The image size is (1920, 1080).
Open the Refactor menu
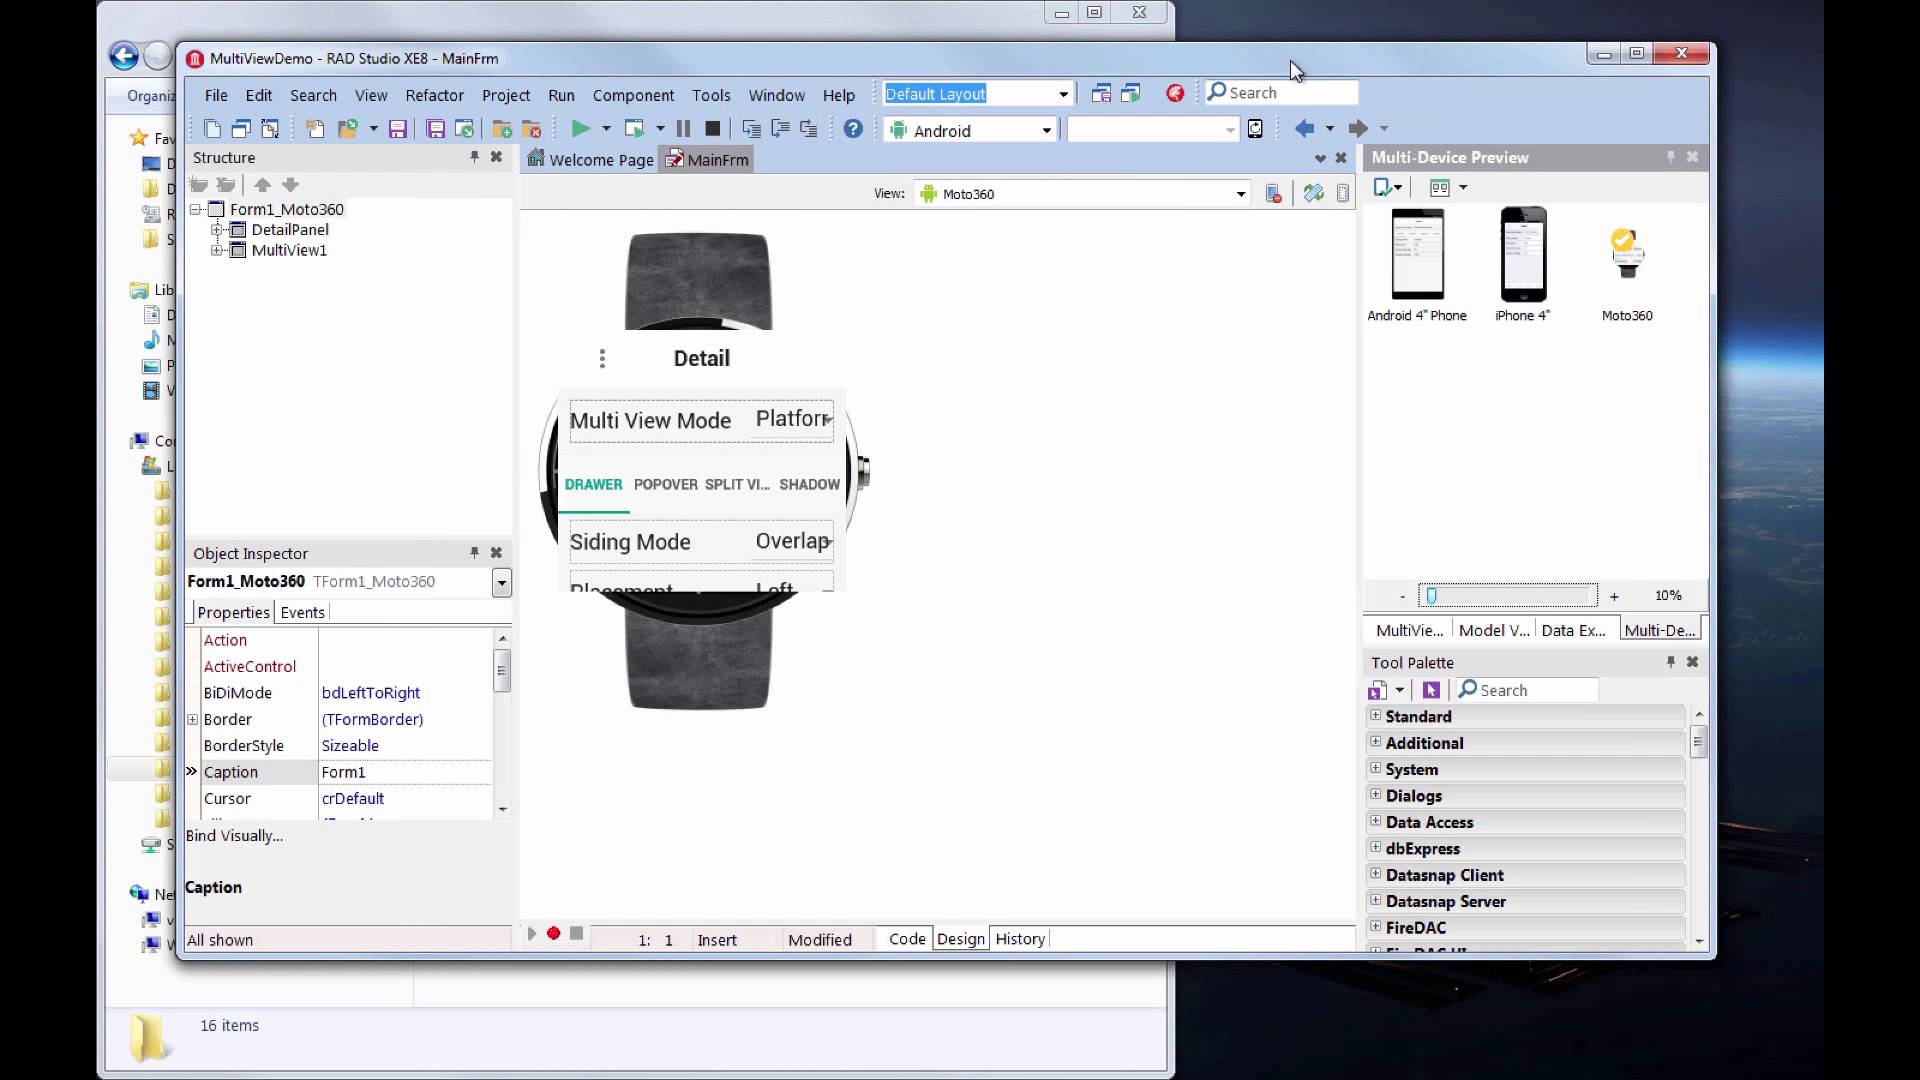[x=434, y=95]
